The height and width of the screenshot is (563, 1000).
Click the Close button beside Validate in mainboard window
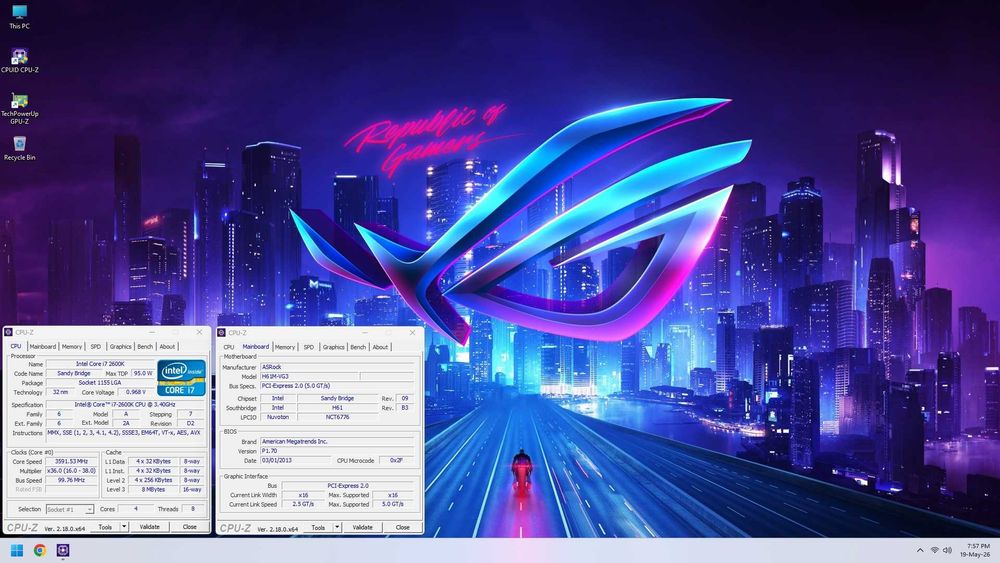402,527
